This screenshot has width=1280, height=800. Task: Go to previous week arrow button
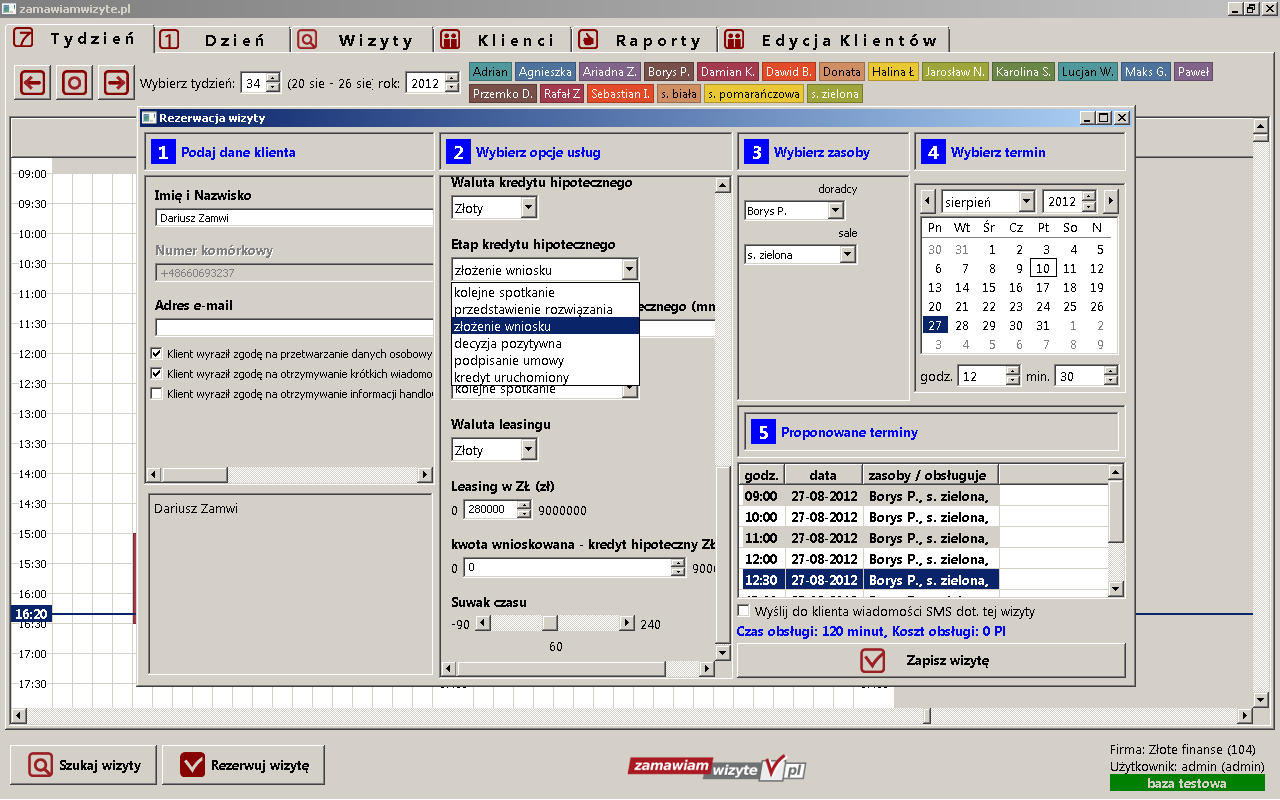[x=33, y=82]
